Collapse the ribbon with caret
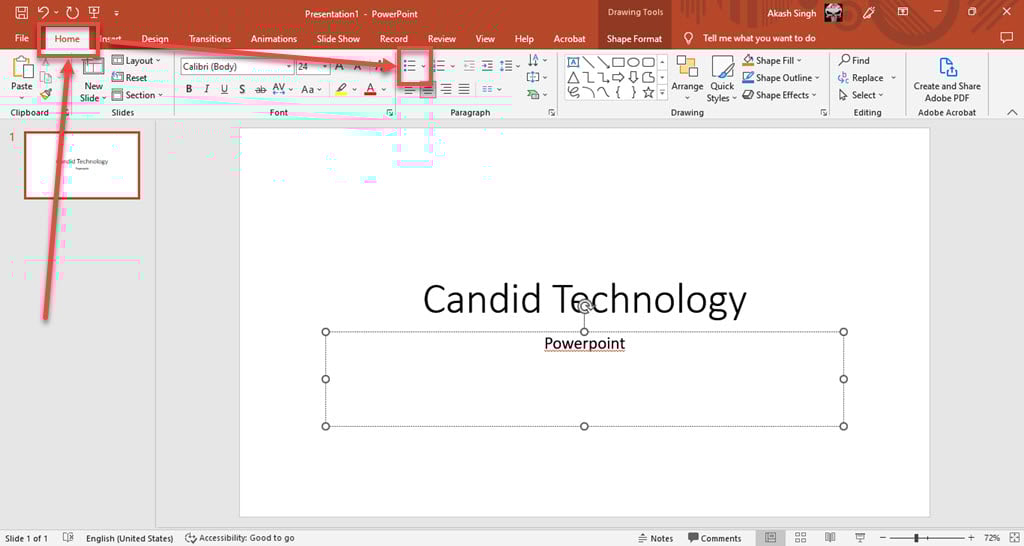This screenshot has height=546, width=1024. click(x=1012, y=112)
